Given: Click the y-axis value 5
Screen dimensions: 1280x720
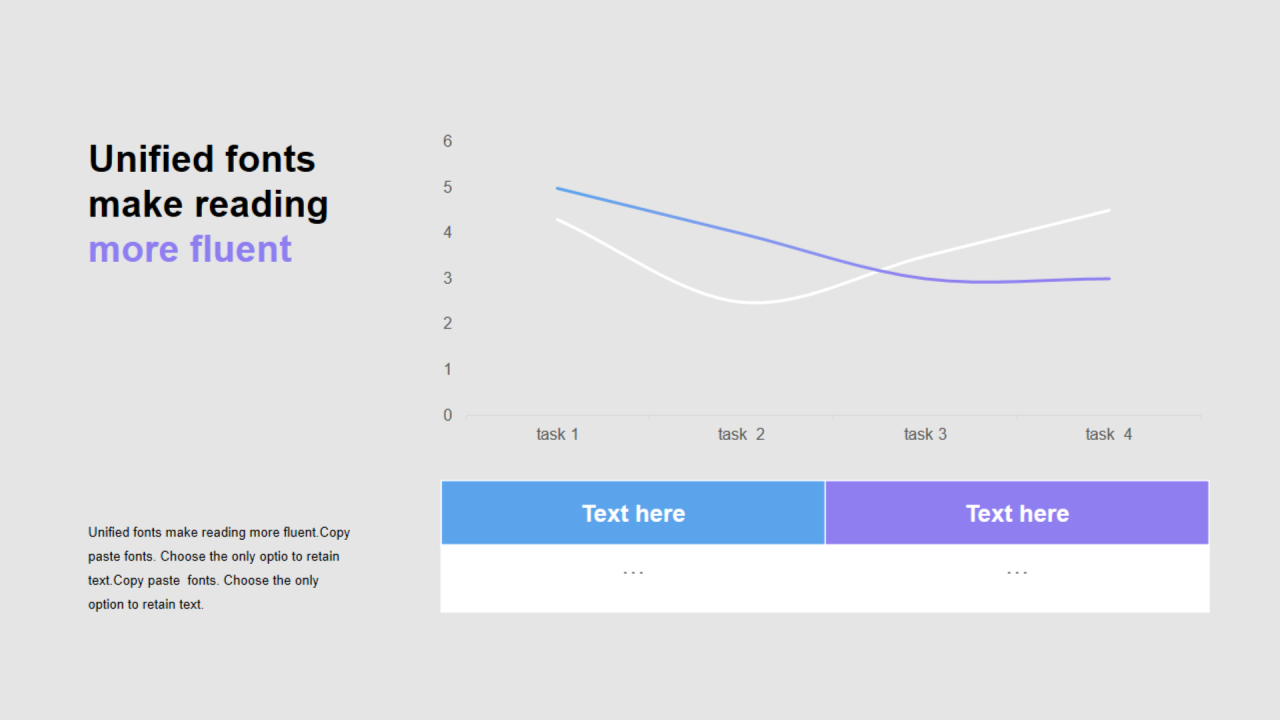Looking at the screenshot, I should pos(448,187).
